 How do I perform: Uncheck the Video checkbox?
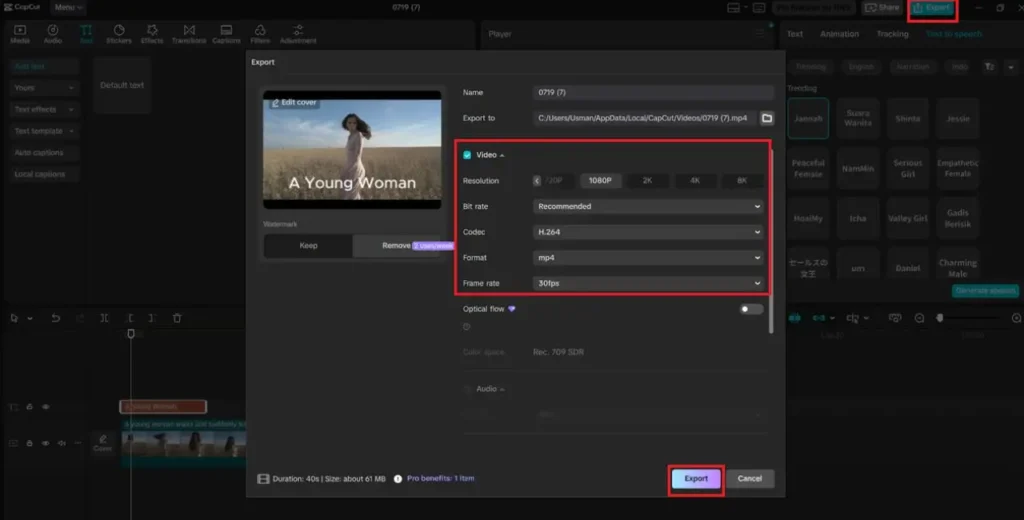coord(467,155)
